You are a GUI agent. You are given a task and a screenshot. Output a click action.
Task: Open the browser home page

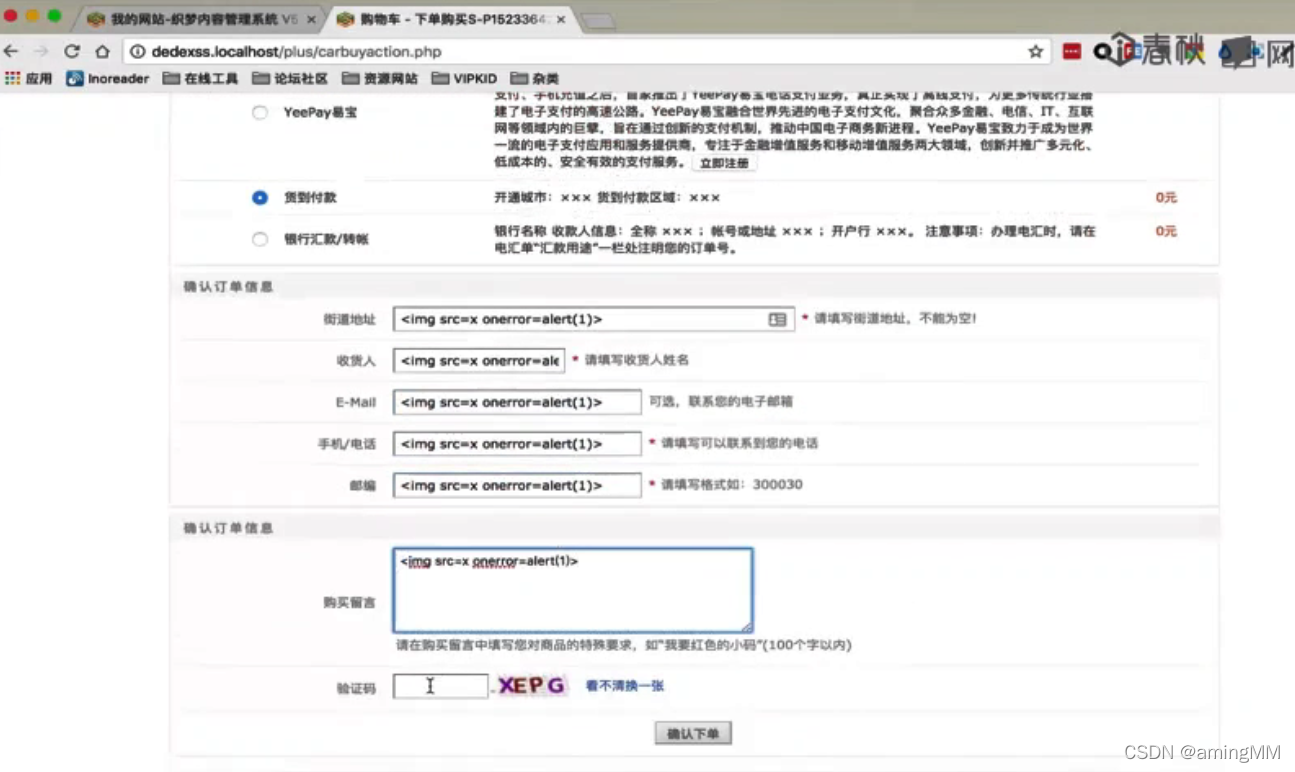[102, 51]
